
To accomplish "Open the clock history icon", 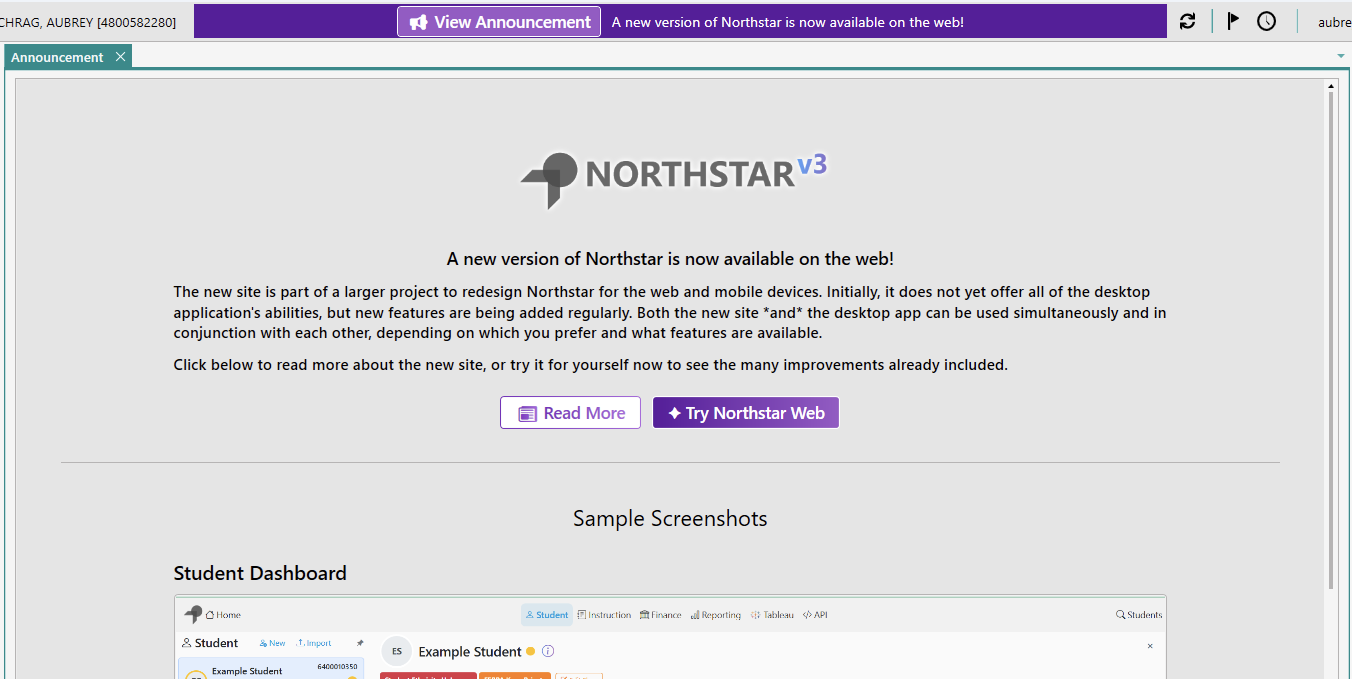I will [x=1267, y=21].
